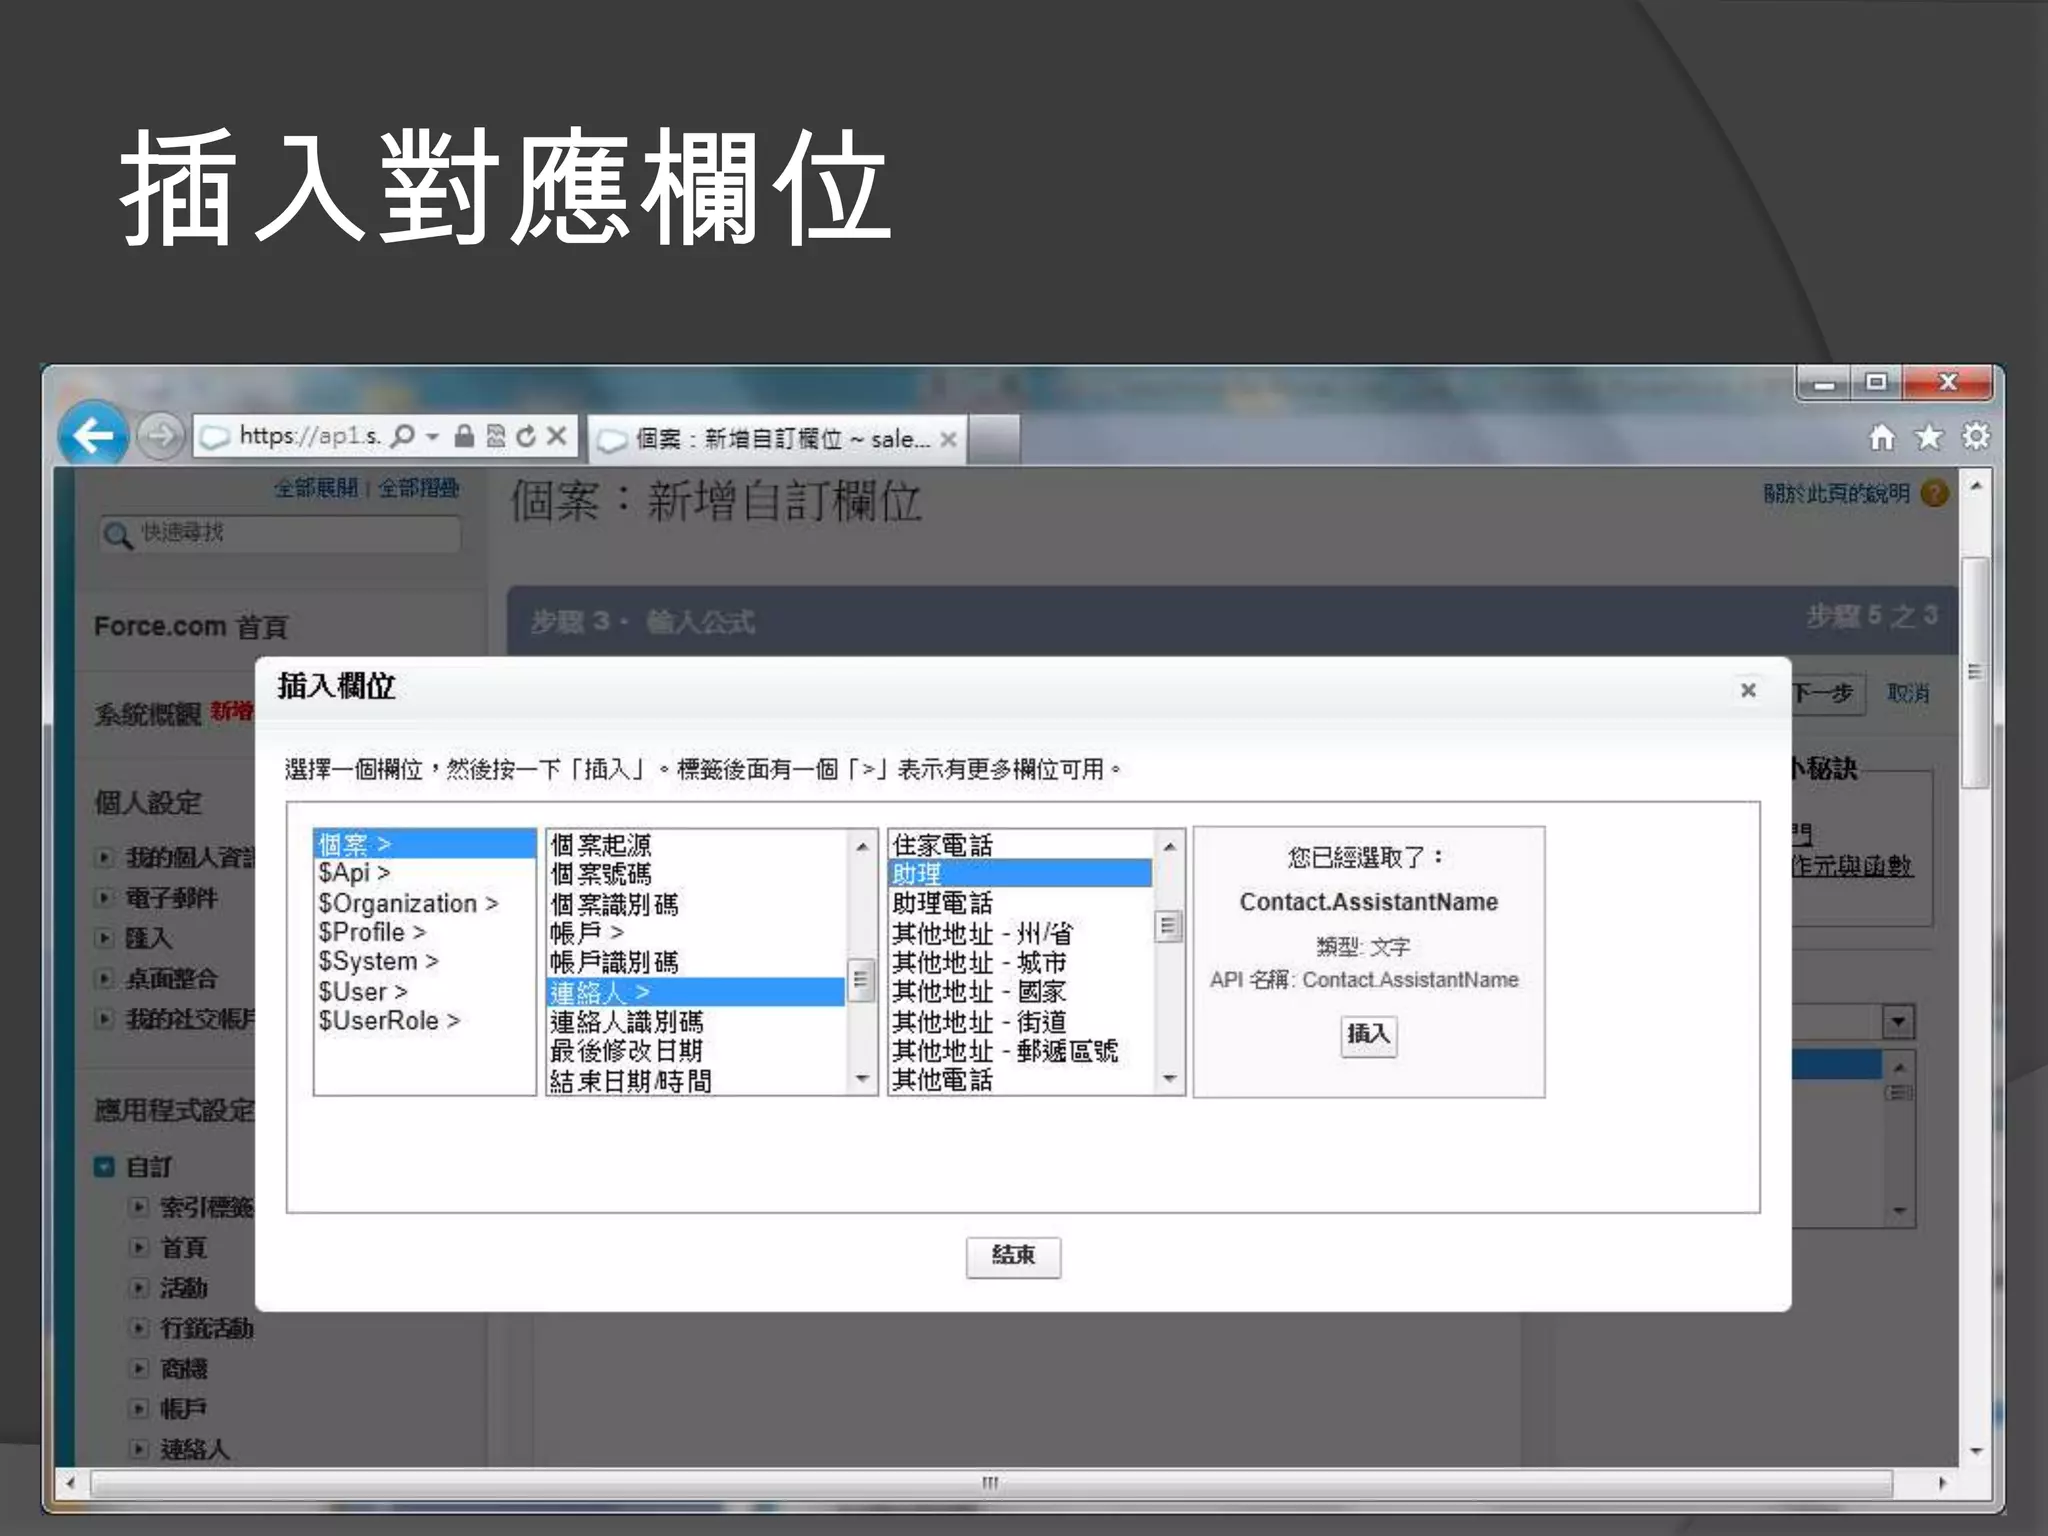Click the address bar lock icon

[x=464, y=436]
